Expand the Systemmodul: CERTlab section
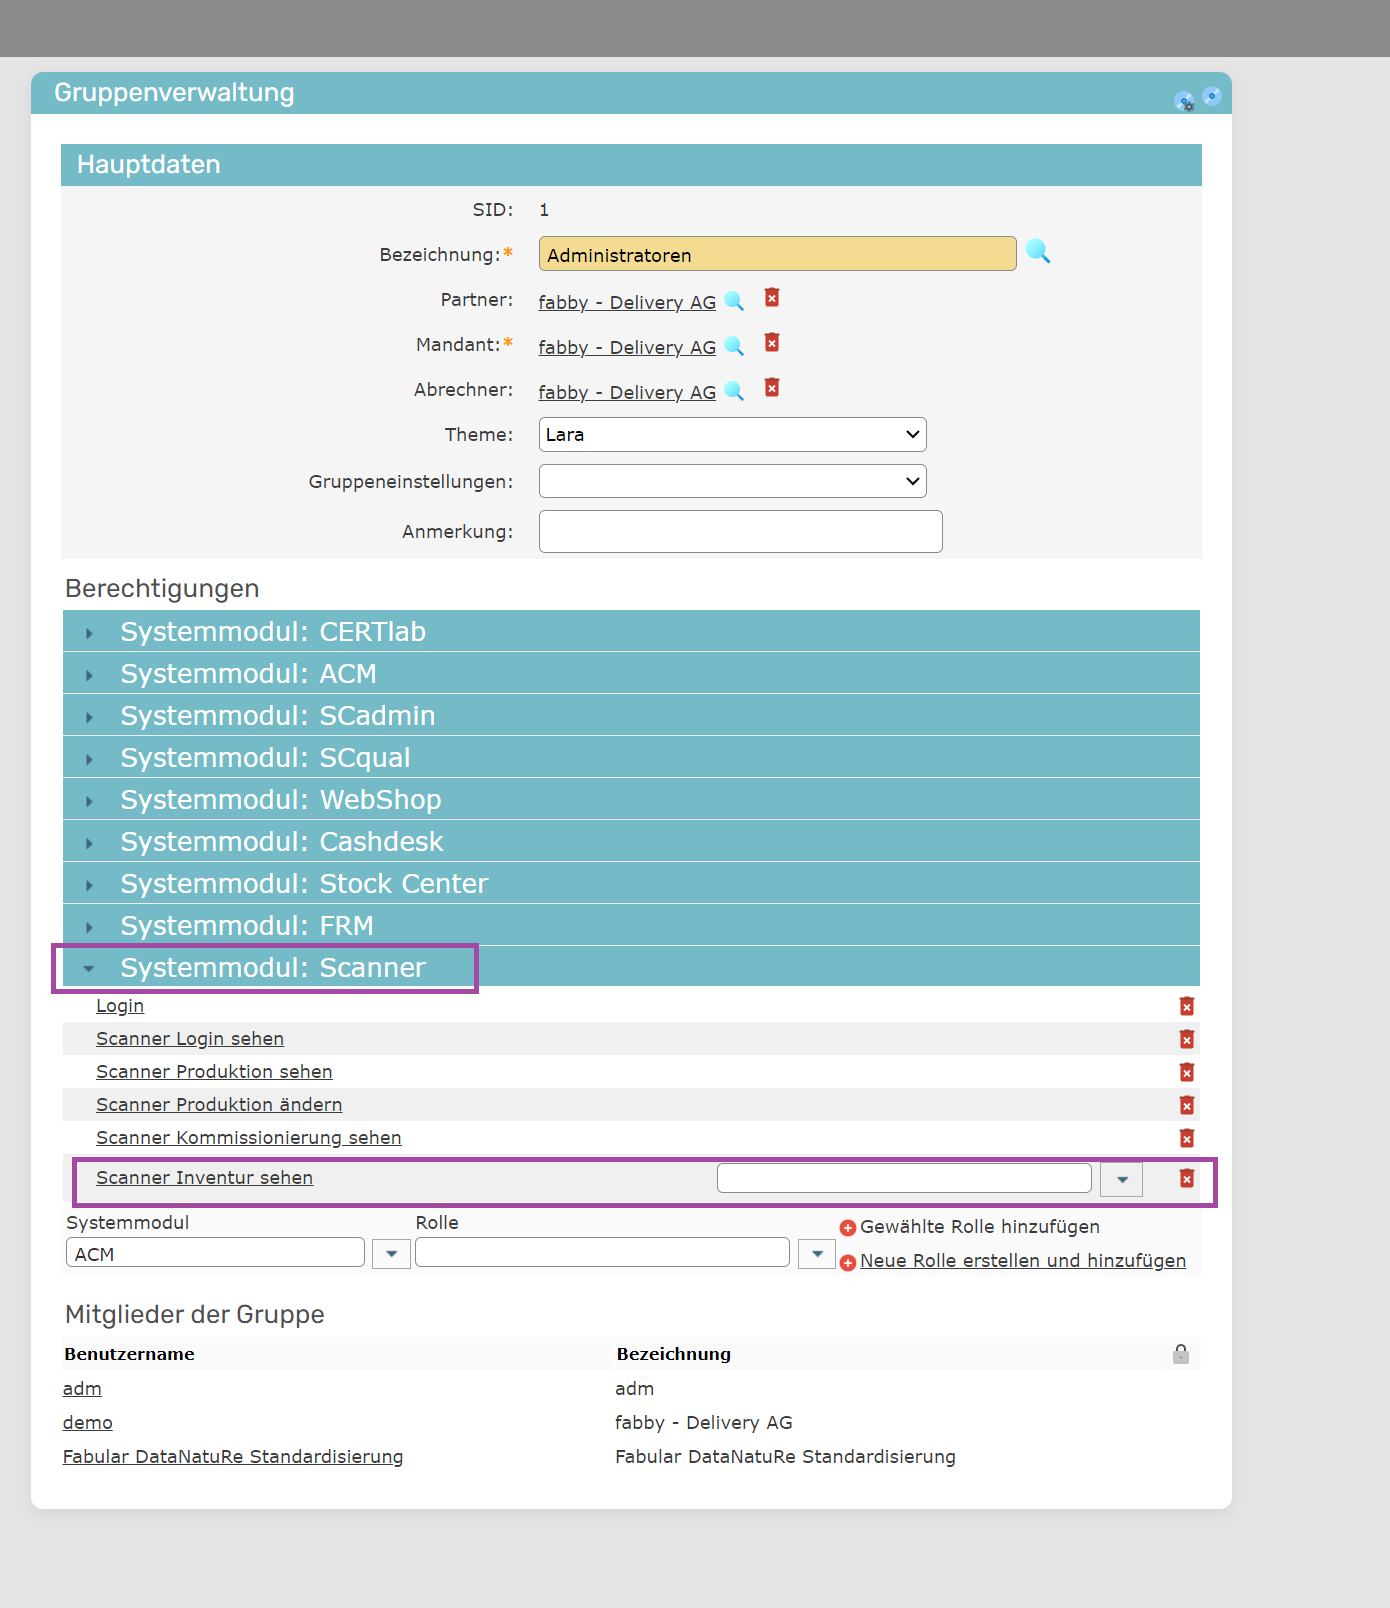 click(272, 632)
